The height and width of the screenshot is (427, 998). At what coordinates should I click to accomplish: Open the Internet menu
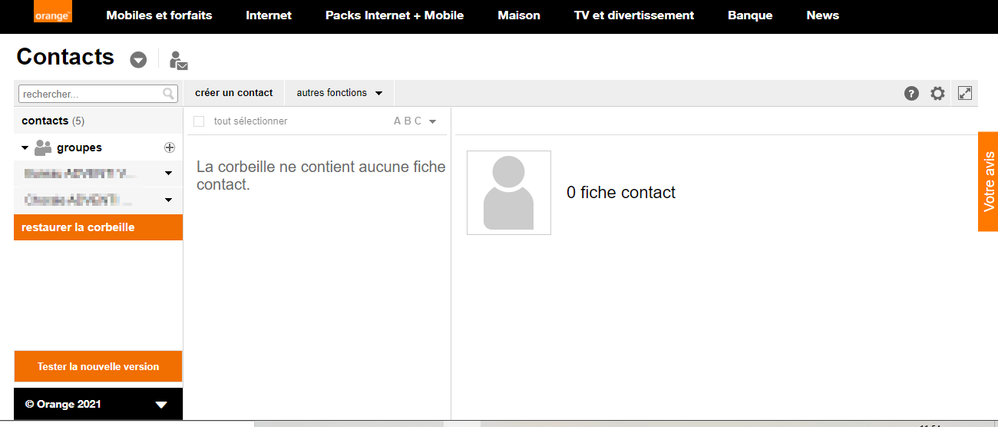(269, 15)
